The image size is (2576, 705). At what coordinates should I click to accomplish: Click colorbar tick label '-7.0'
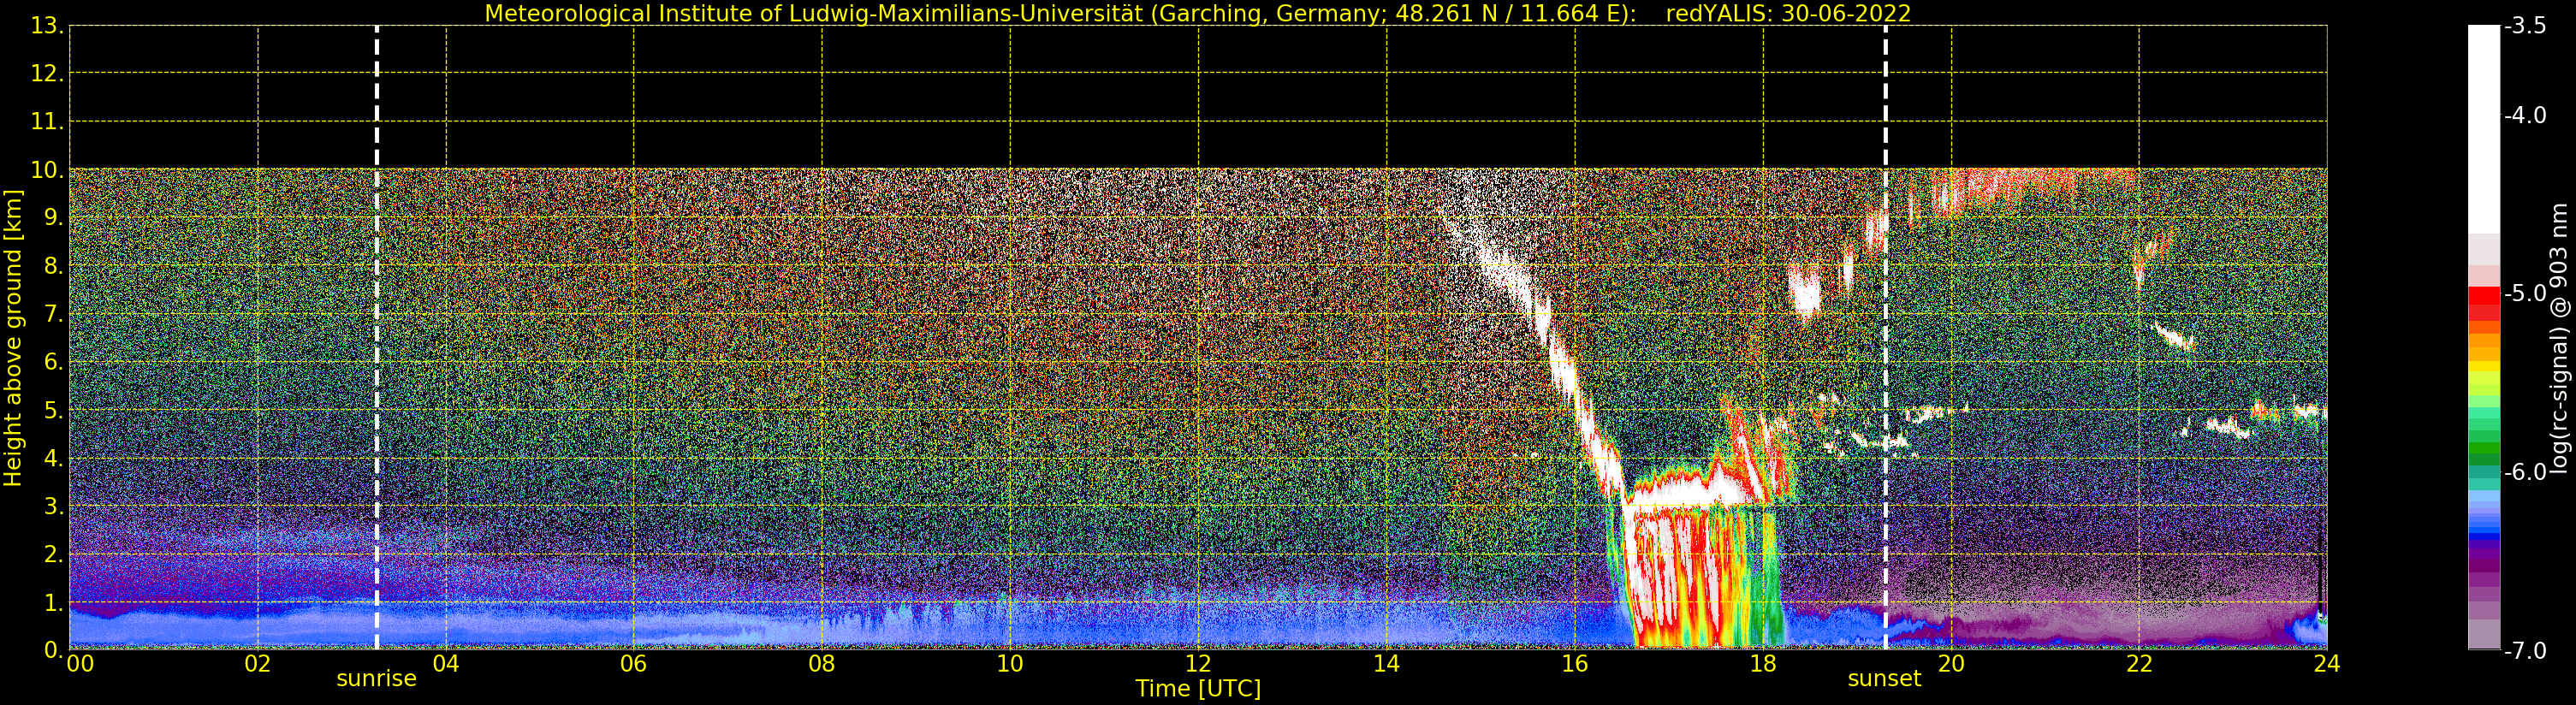coord(2525,651)
